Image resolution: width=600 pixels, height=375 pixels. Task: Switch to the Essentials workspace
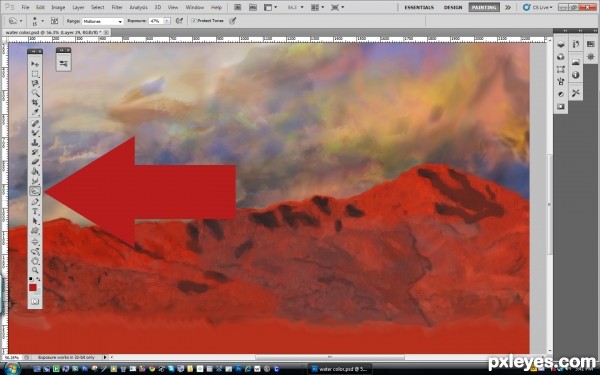coord(419,7)
